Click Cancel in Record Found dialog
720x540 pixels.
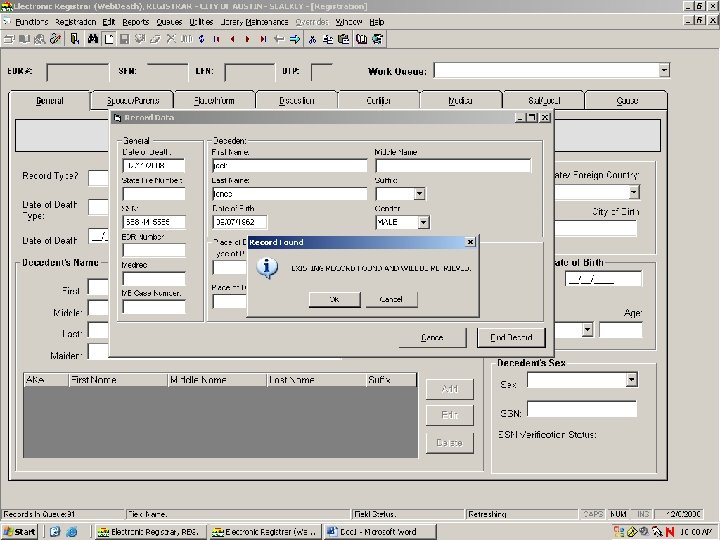point(391,299)
